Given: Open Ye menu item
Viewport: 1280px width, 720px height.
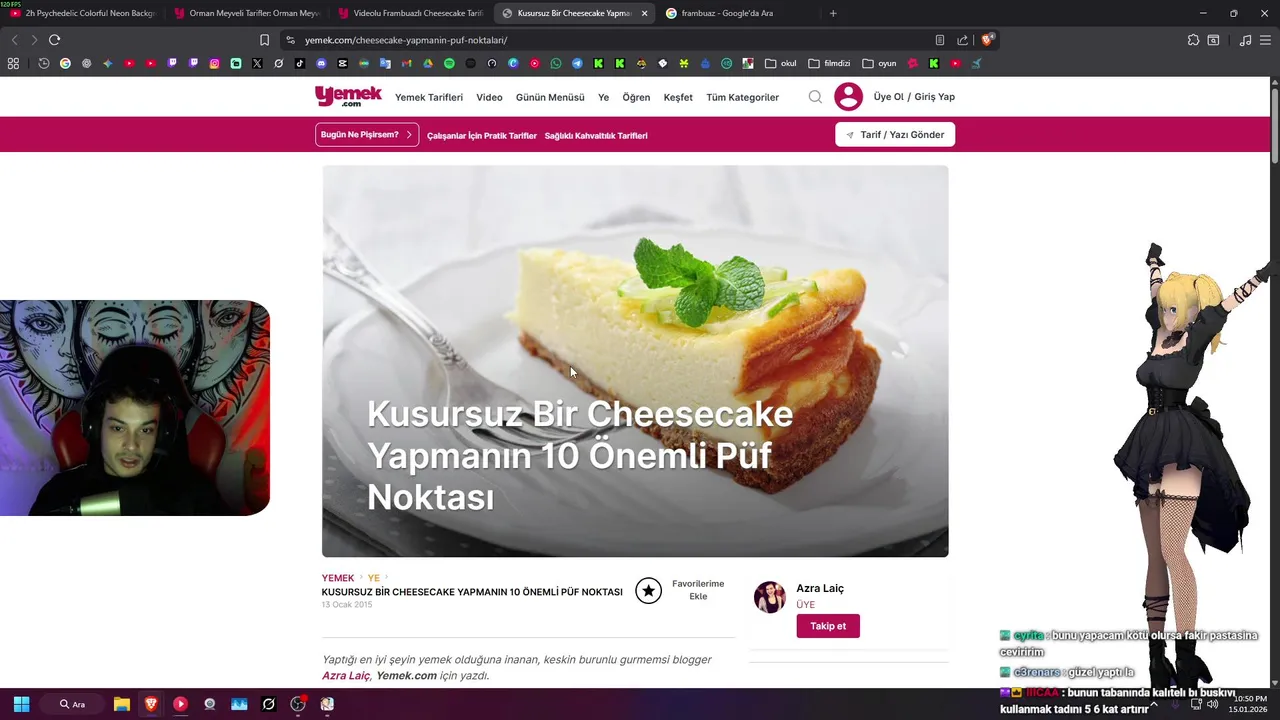Looking at the screenshot, I should coord(603,97).
